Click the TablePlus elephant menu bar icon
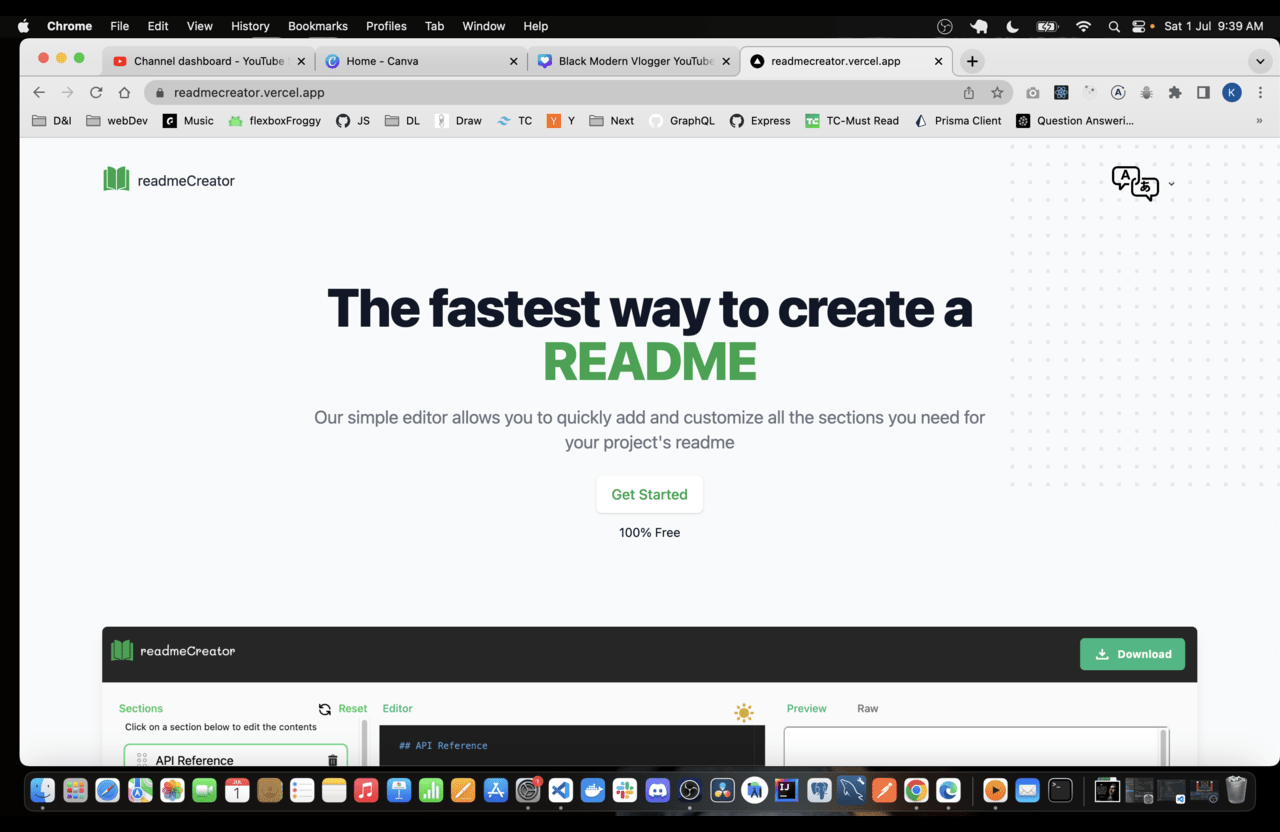The width and height of the screenshot is (1280, 832). point(979,26)
